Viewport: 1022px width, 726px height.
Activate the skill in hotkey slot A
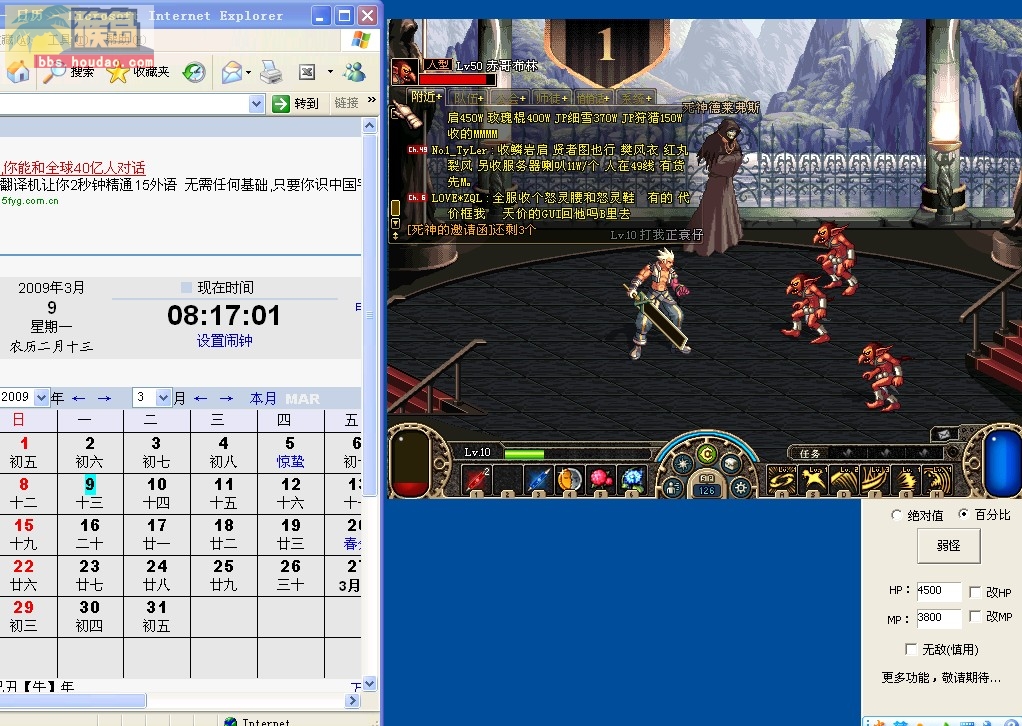click(781, 480)
